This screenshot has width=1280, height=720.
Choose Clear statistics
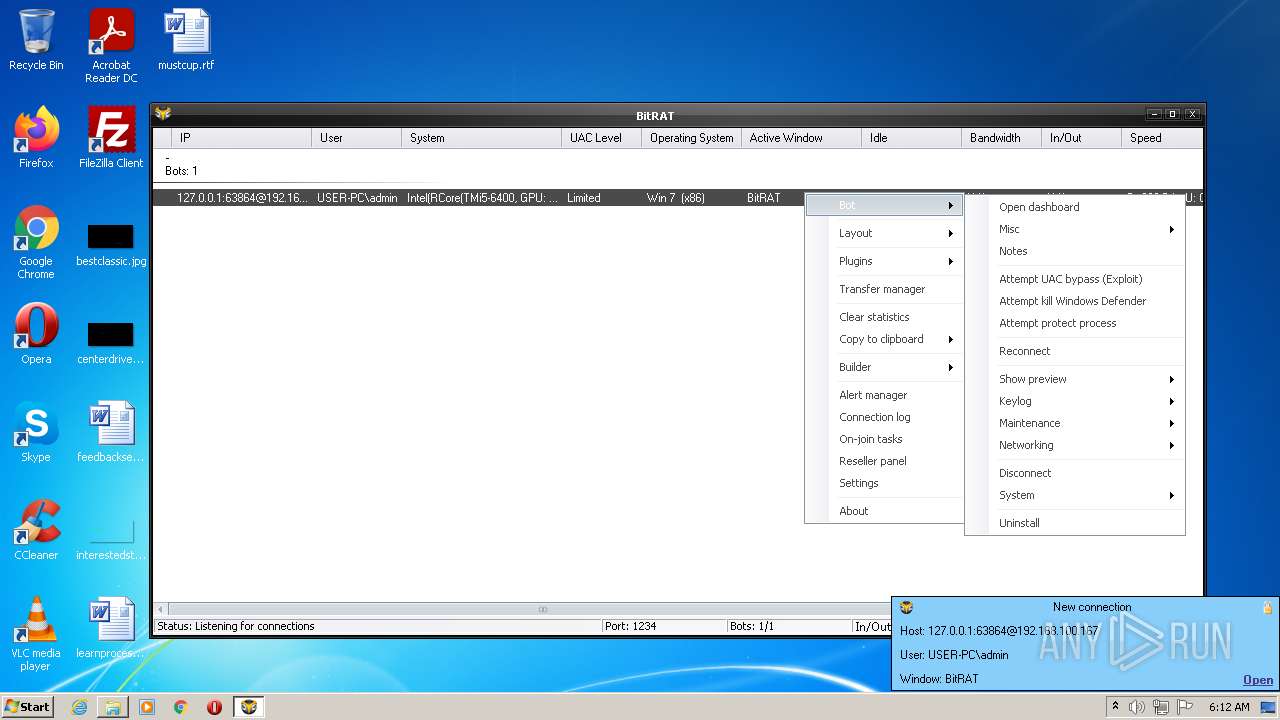click(884, 317)
